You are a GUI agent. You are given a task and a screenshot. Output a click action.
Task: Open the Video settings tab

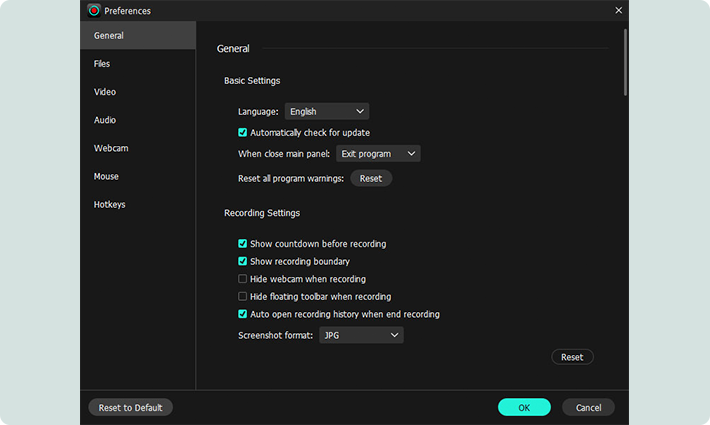point(138,92)
